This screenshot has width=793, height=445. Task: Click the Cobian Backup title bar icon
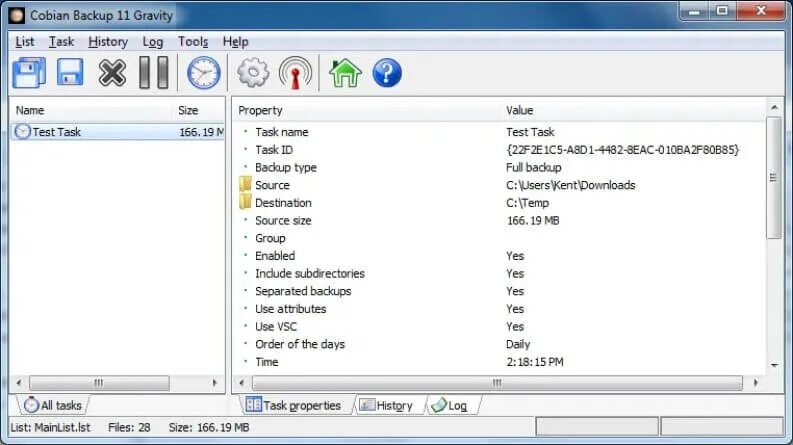tap(17, 15)
